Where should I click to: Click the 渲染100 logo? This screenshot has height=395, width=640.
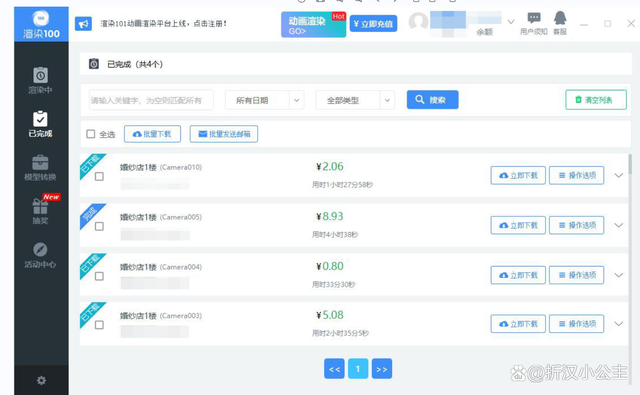pyautogui.click(x=41, y=24)
